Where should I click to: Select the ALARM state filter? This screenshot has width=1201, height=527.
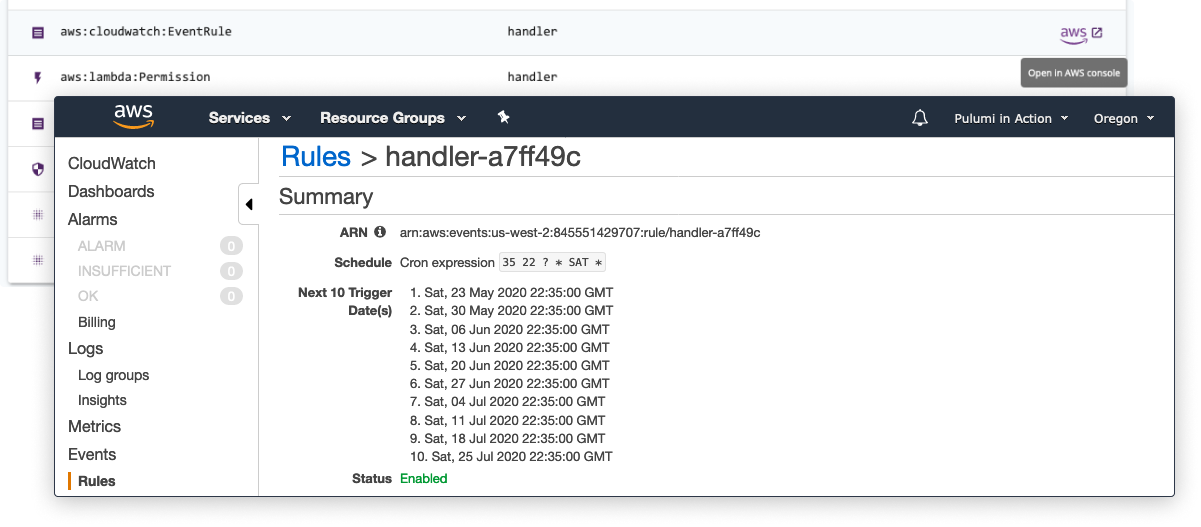click(102, 246)
